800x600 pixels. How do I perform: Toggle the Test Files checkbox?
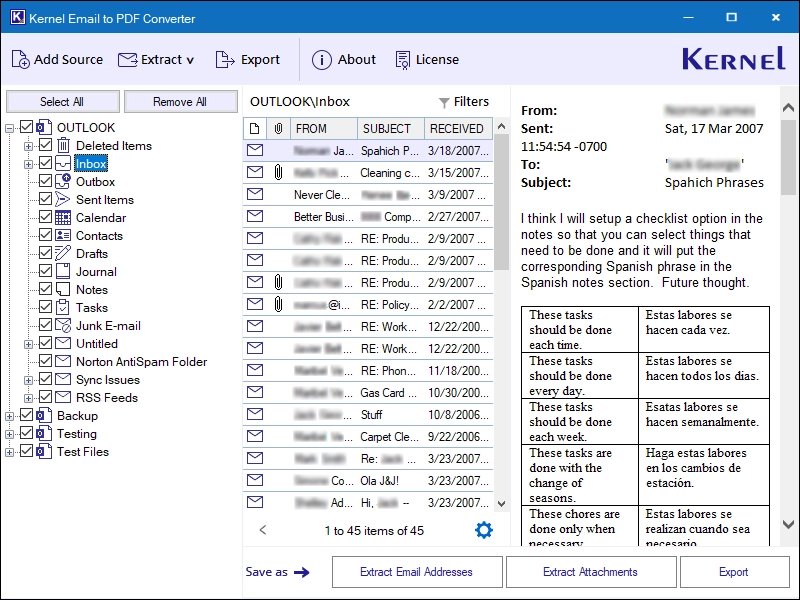pos(27,451)
